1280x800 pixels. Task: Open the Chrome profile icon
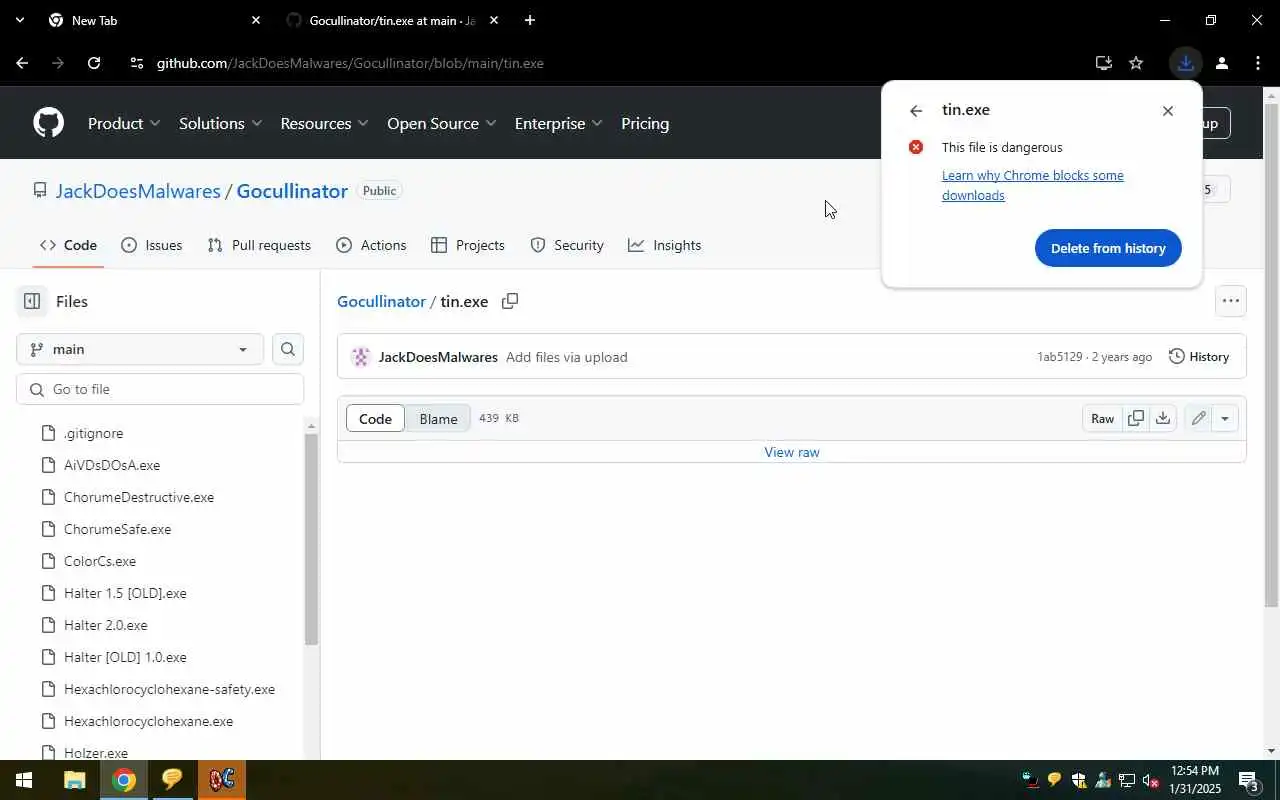pyautogui.click(x=1221, y=63)
